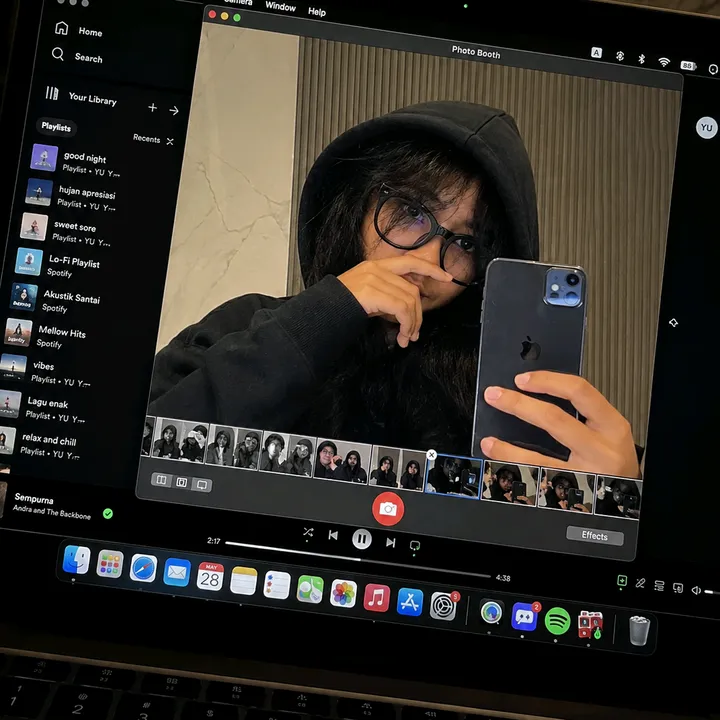Screen dimensions: 720x720
Task: Select single still photo mode
Action: 182,483
